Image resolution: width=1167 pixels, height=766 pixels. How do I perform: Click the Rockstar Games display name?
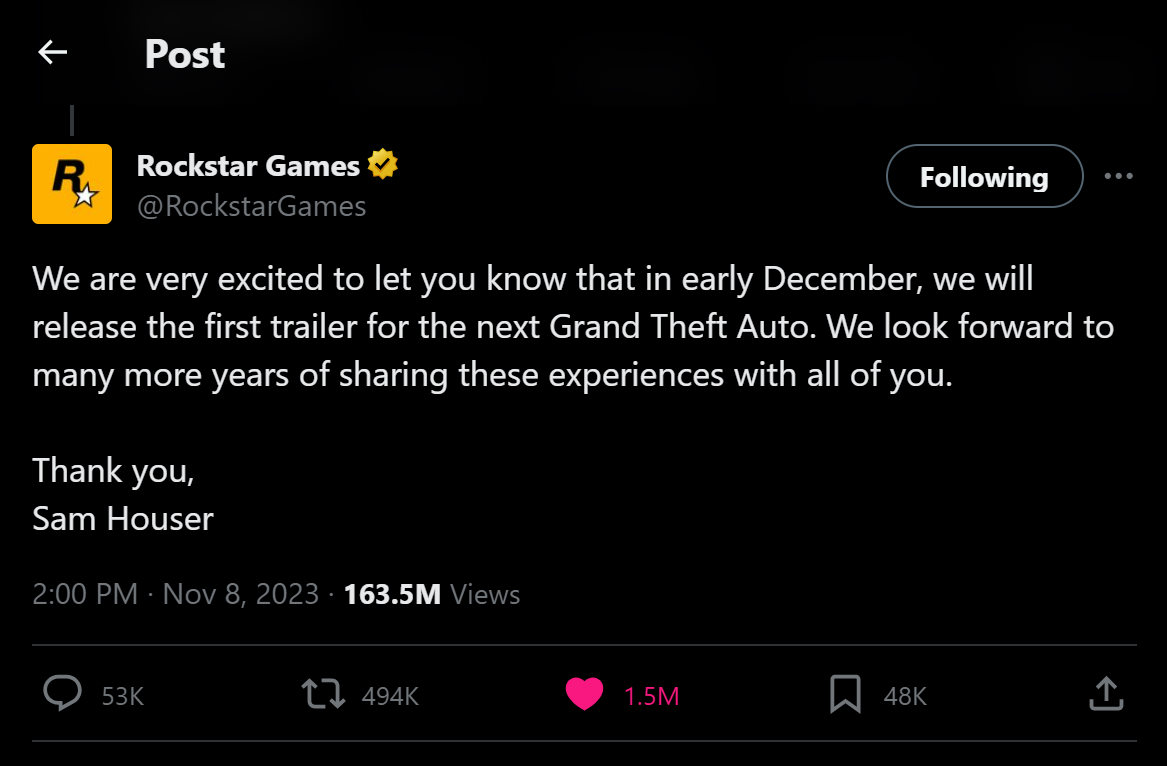click(x=246, y=165)
